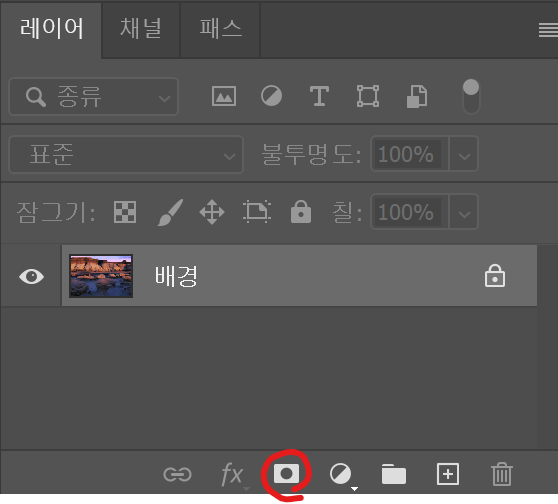Click the link layers chain icon
558x504 pixels.
coord(177,474)
